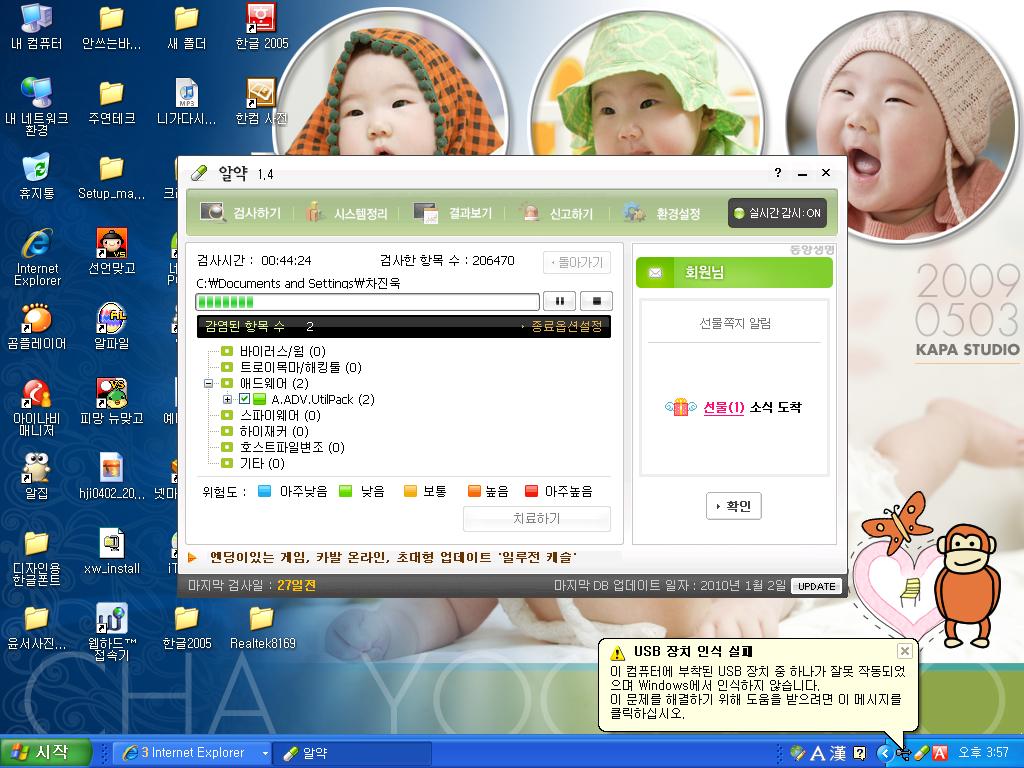The height and width of the screenshot is (768, 1024).
Task: Stop the running scan
Action: (x=596, y=301)
